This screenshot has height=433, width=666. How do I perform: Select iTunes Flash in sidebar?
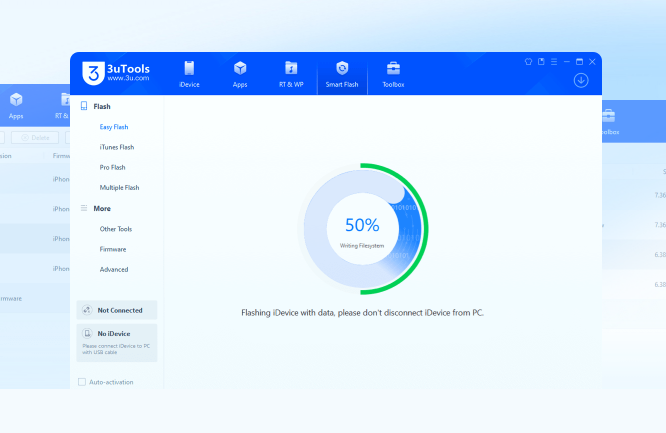click(117, 147)
